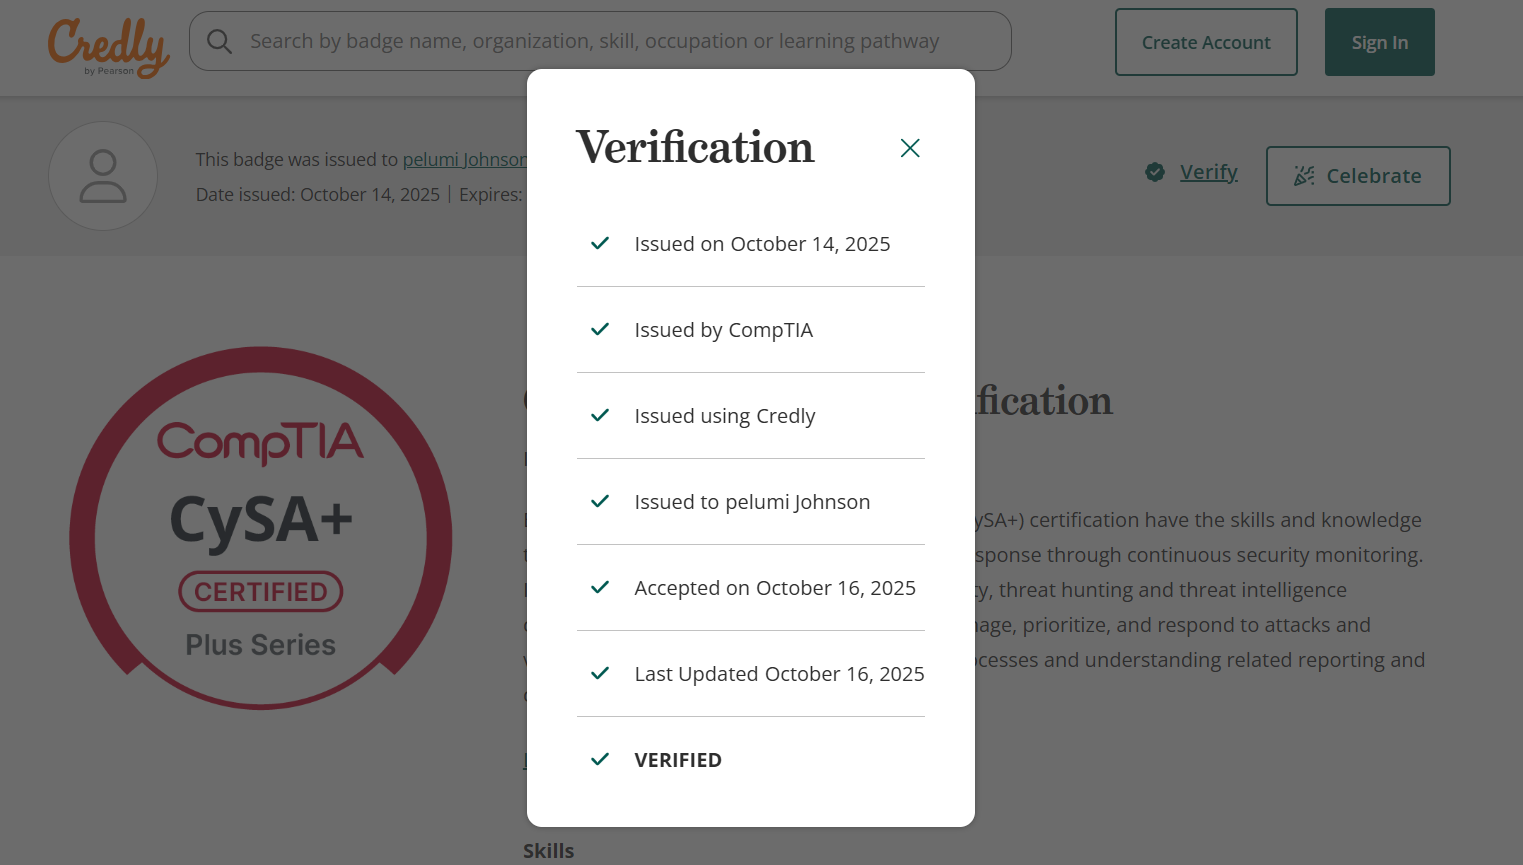Click the checkmark beside VERIFIED
Image resolution: width=1523 pixels, height=865 pixels.
pyautogui.click(x=599, y=759)
